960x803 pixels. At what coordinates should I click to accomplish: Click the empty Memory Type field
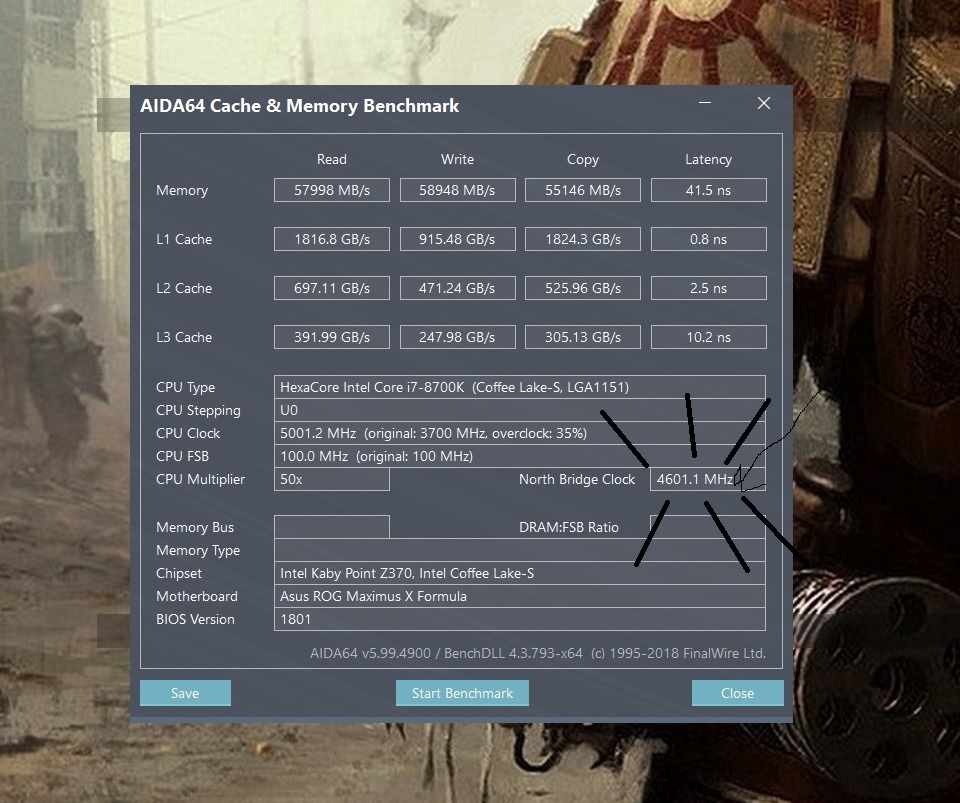click(520, 550)
